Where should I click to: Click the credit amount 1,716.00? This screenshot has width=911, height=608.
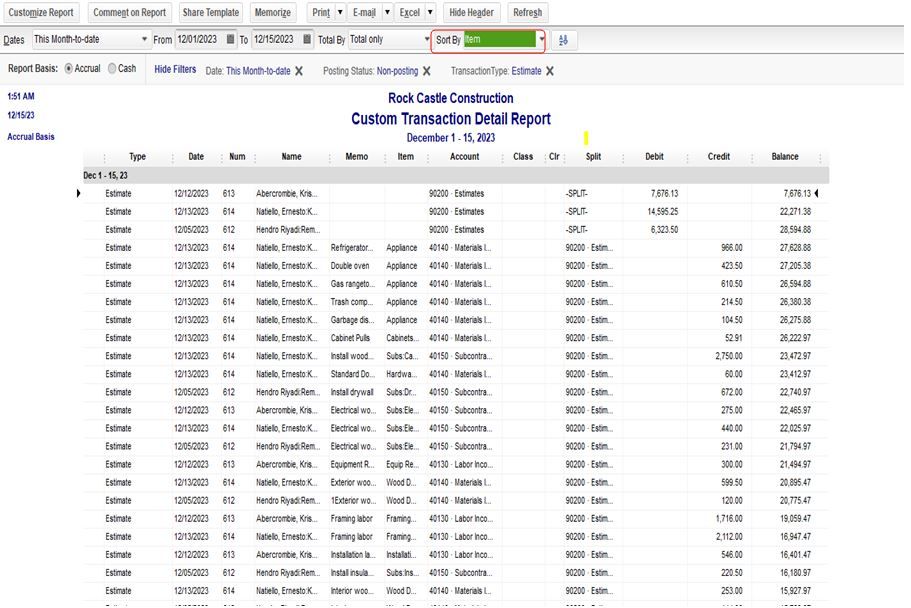pyautogui.click(x=729, y=518)
